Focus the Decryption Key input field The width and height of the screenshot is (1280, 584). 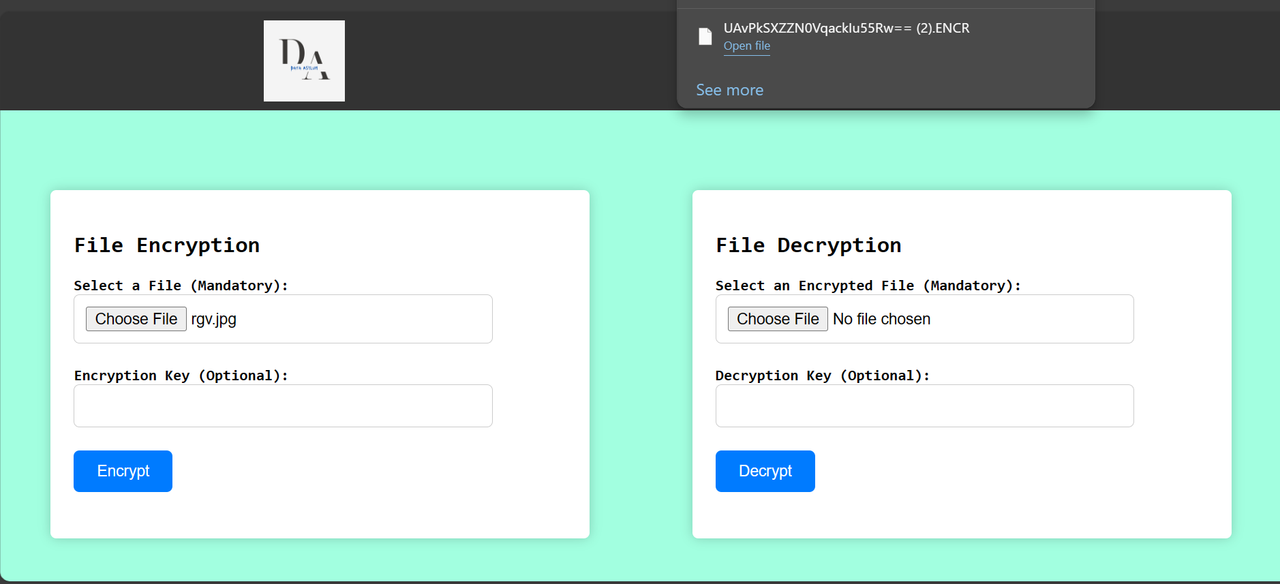pos(925,406)
